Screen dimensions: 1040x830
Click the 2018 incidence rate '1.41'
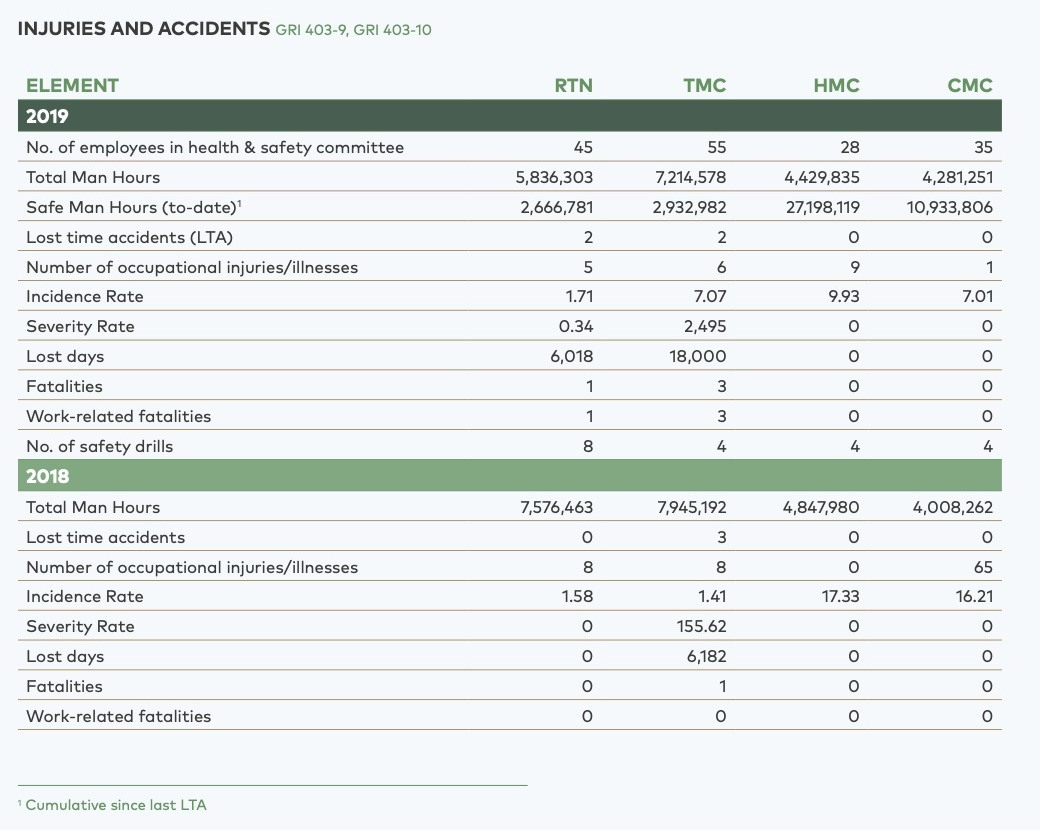tap(712, 596)
